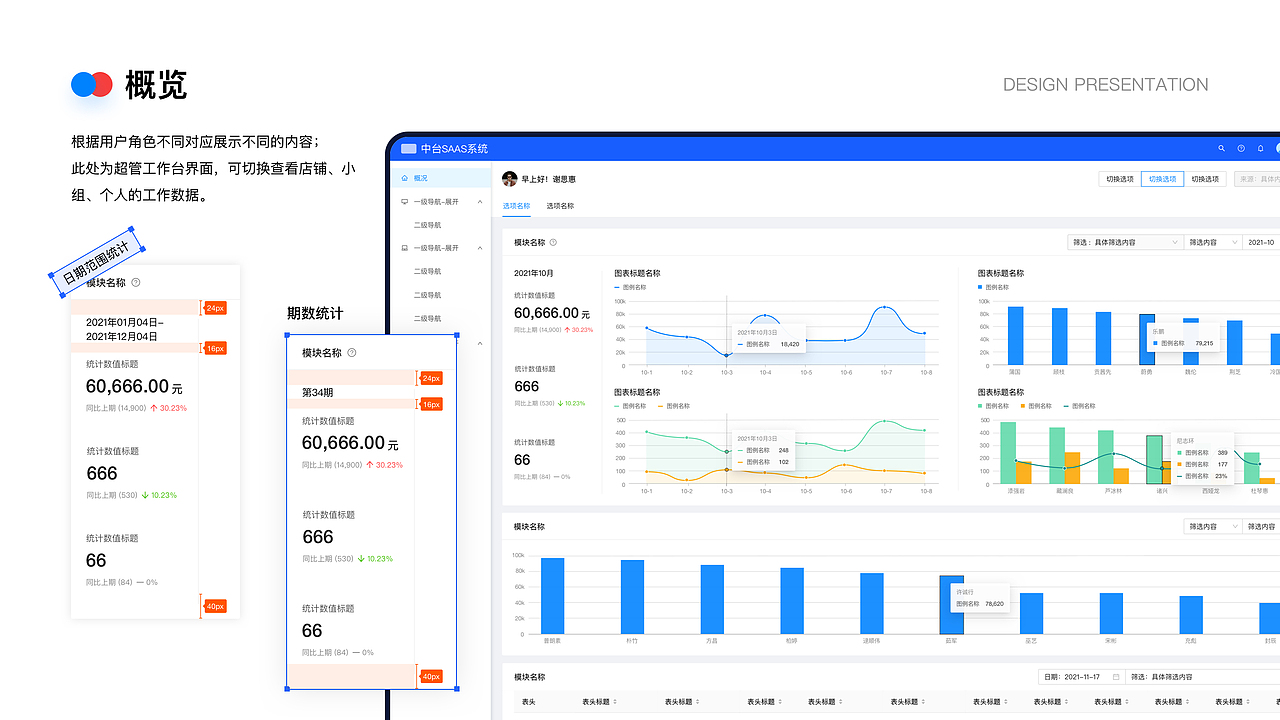Click the 2021年01月04日 date range text
Image resolution: width=1280 pixels, height=720 pixels.
click(125, 329)
